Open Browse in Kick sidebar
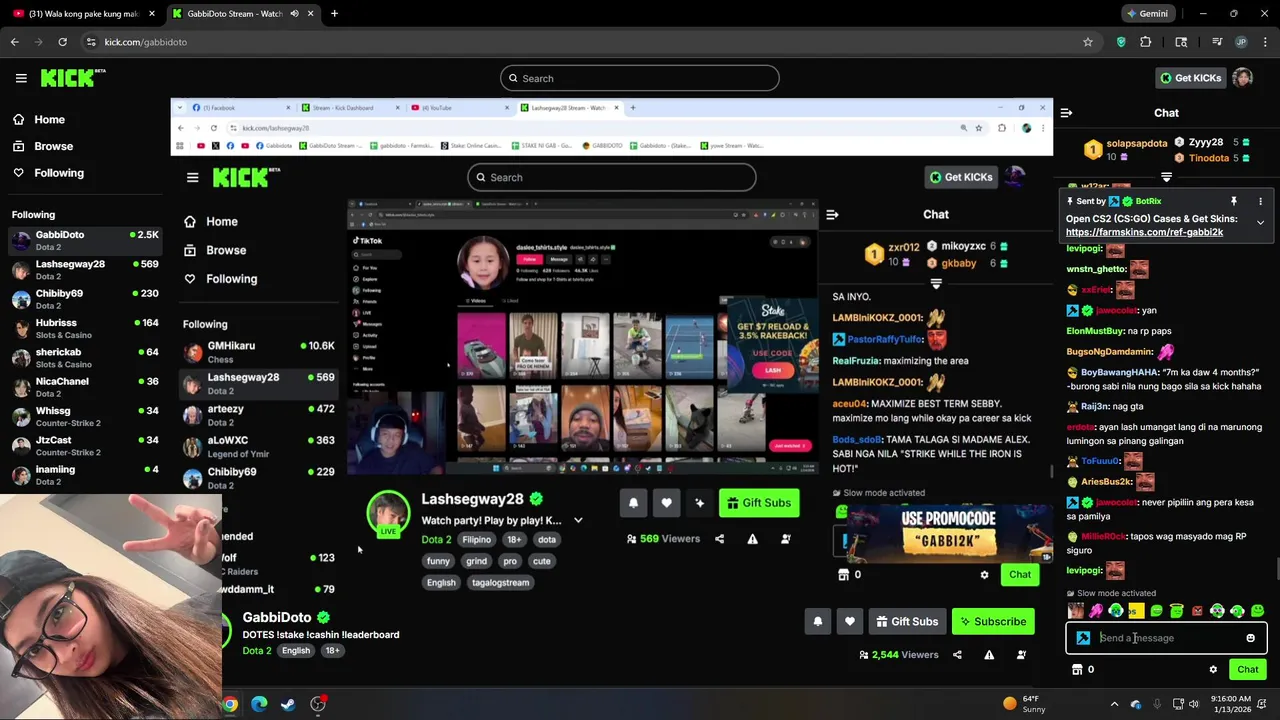Viewport: 1280px width, 720px height. coord(43,146)
